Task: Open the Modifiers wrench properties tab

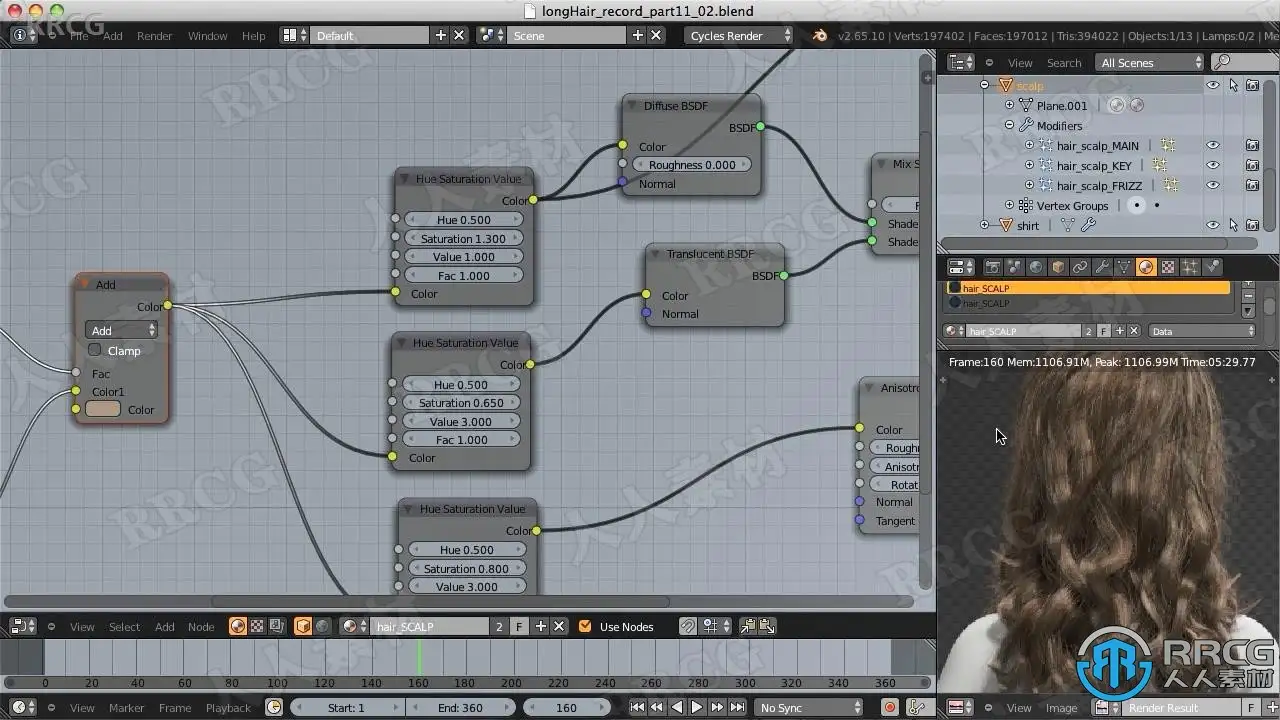Action: coord(1102,267)
